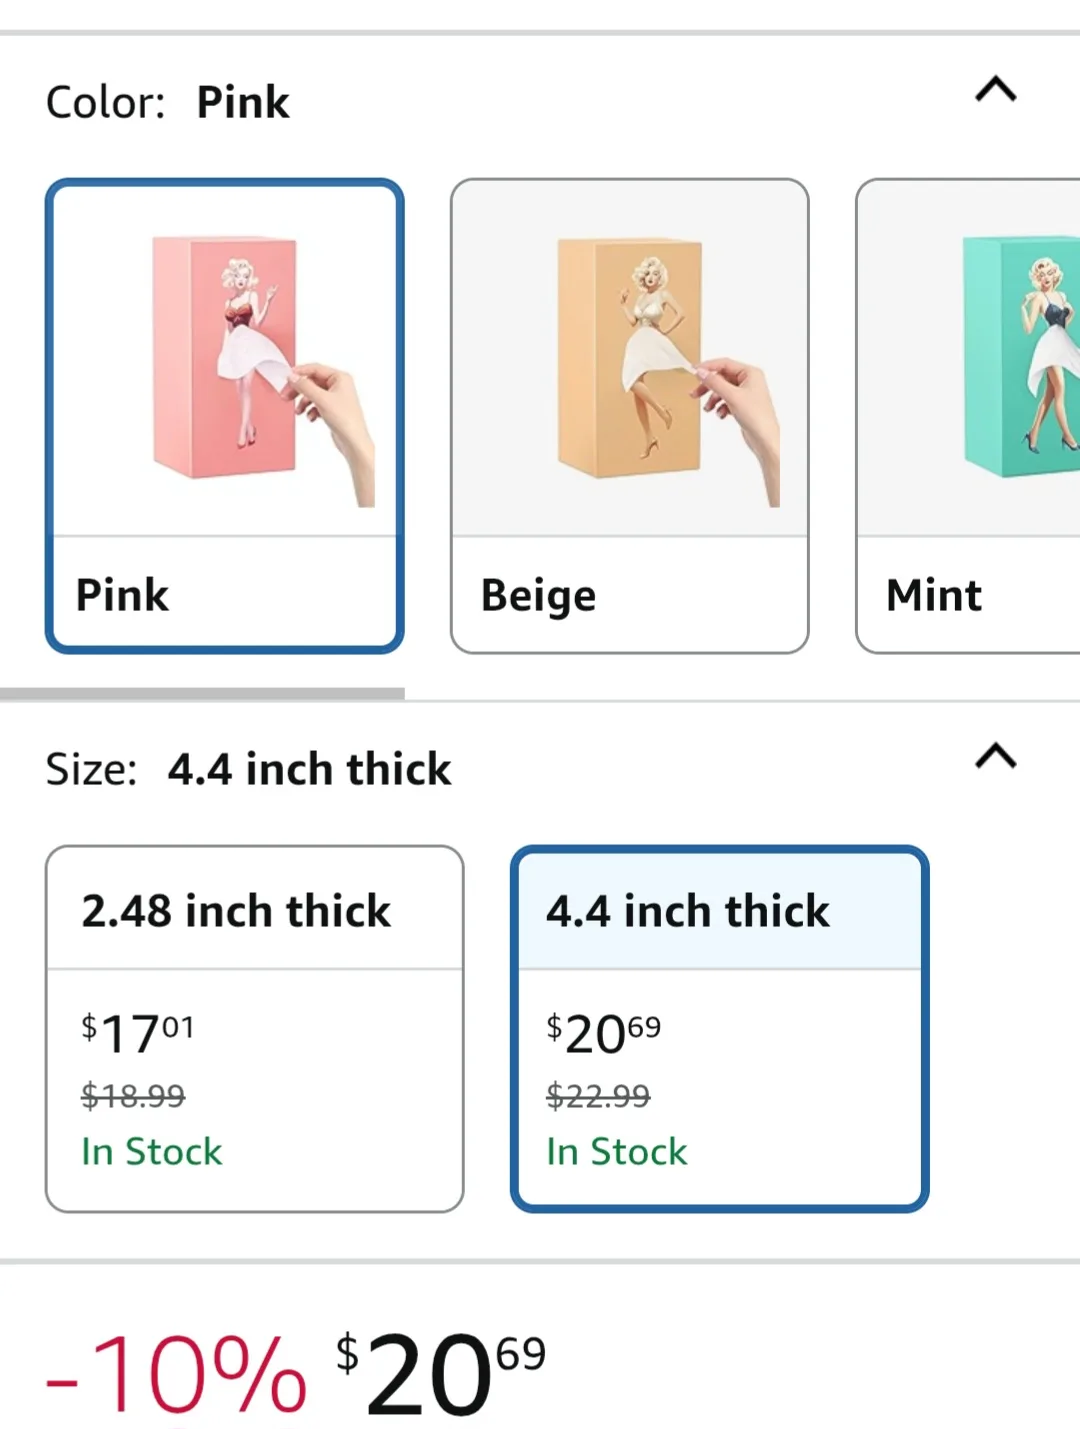The width and height of the screenshot is (1080, 1429).
Task: Click In Stock under 2.48 inch option
Action: (152, 1152)
